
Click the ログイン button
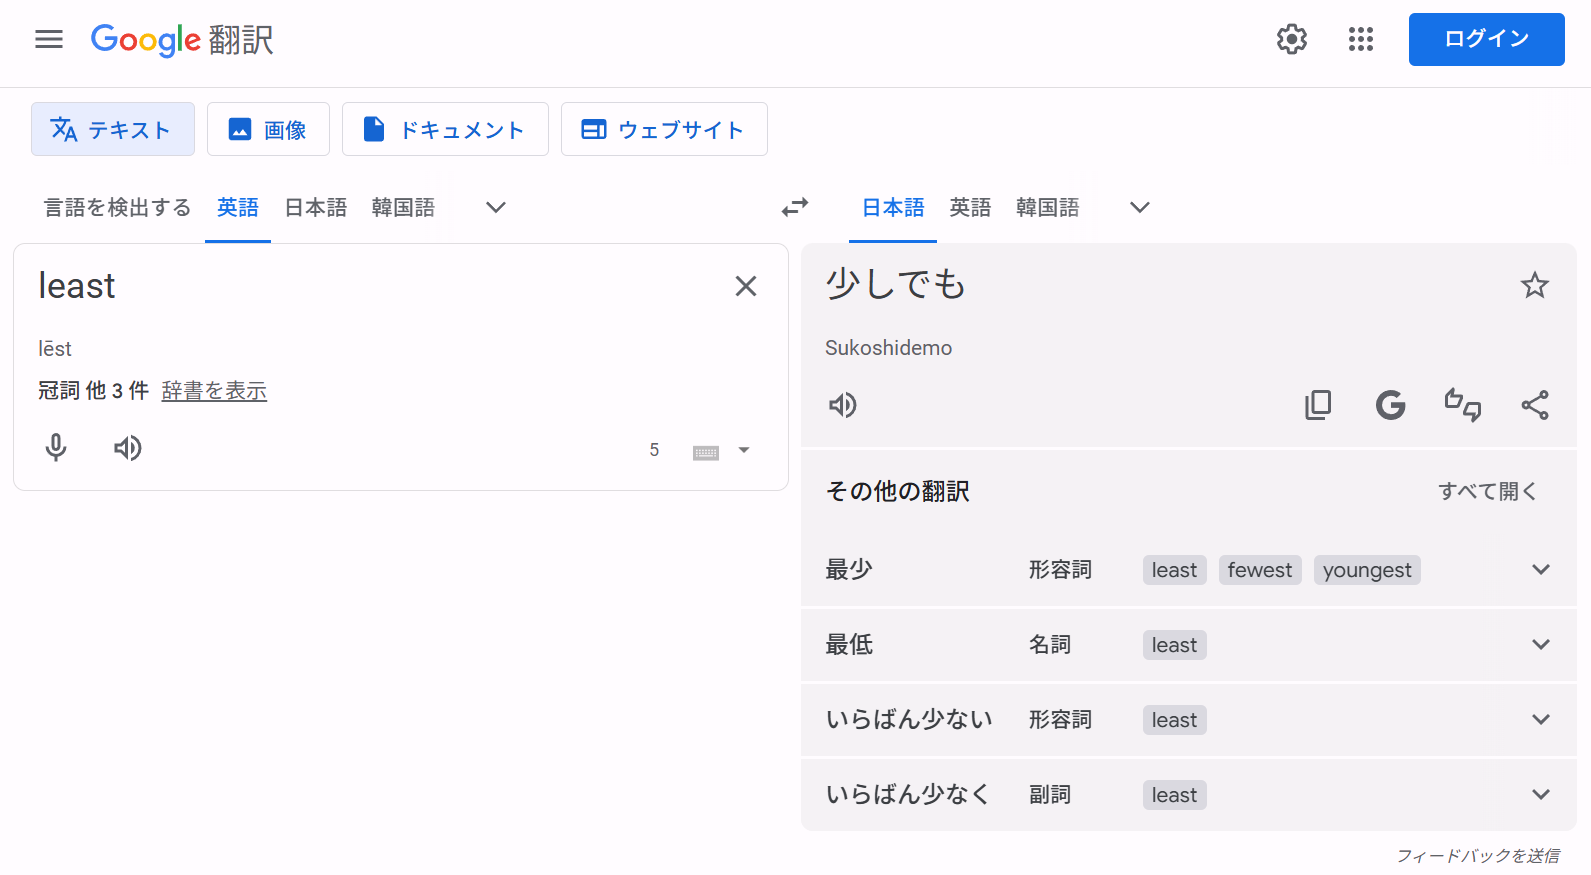(1486, 39)
